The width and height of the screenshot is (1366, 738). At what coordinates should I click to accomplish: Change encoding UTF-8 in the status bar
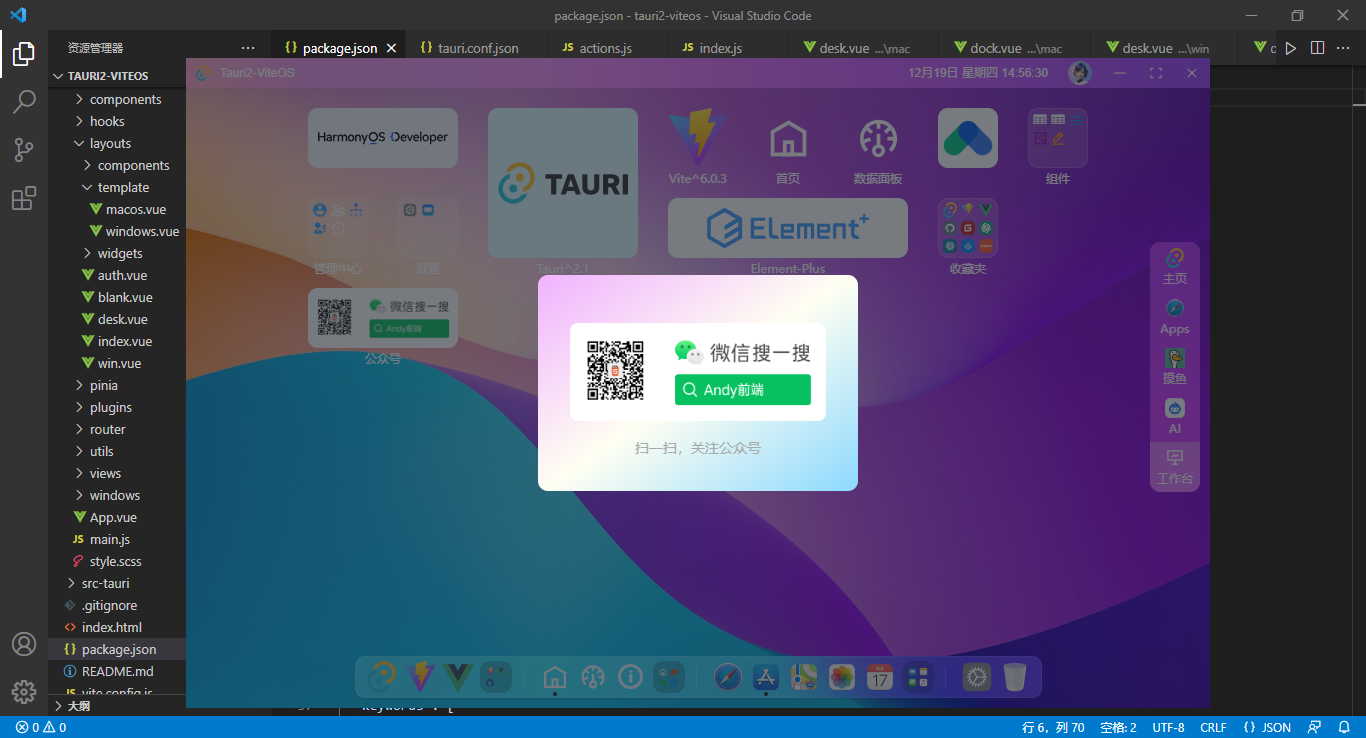[1168, 727]
